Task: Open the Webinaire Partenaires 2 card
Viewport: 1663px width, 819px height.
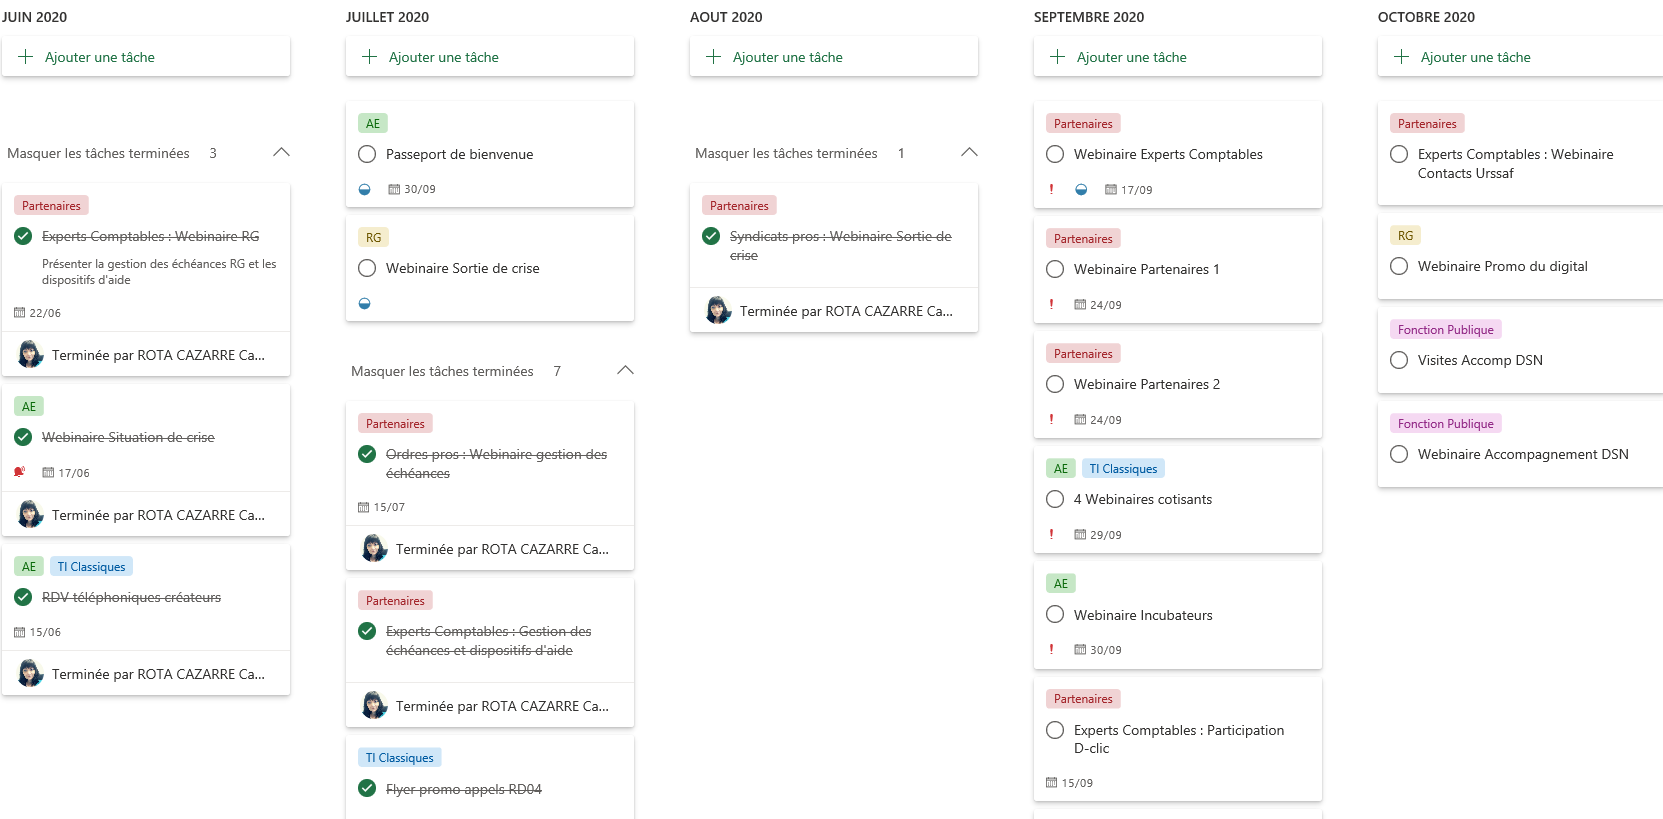Action: [1147, 384]
